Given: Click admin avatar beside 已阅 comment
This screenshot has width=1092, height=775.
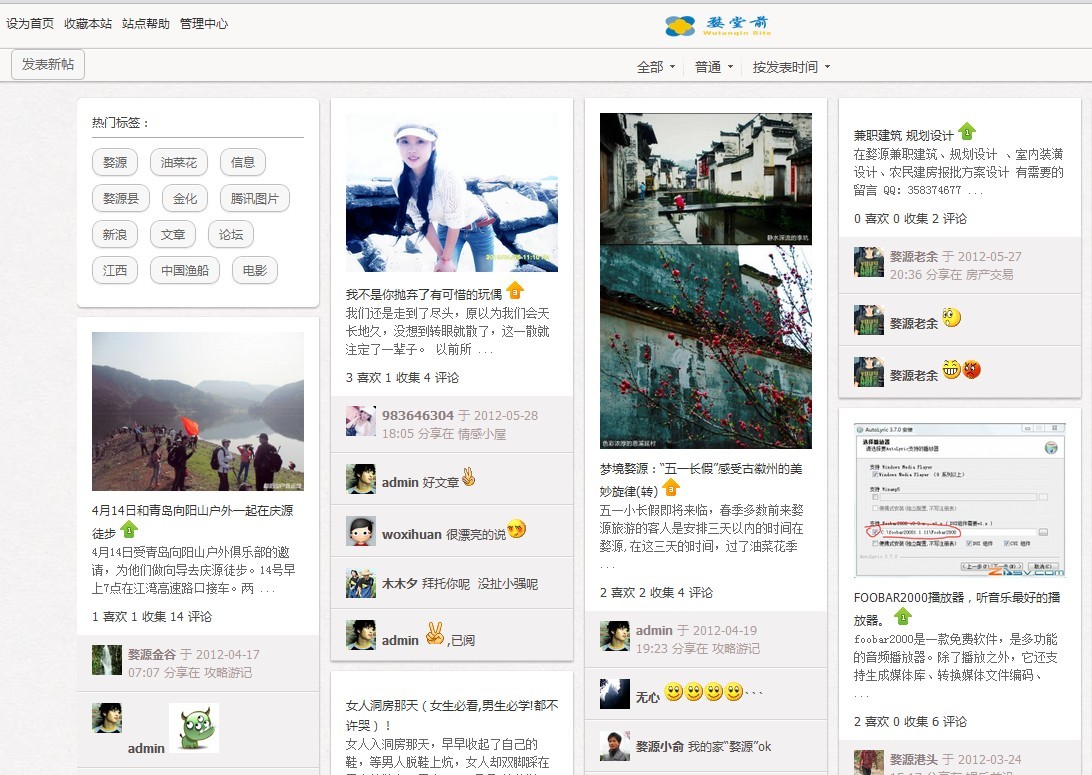Looking at the screenshot, I should [361, 635].
